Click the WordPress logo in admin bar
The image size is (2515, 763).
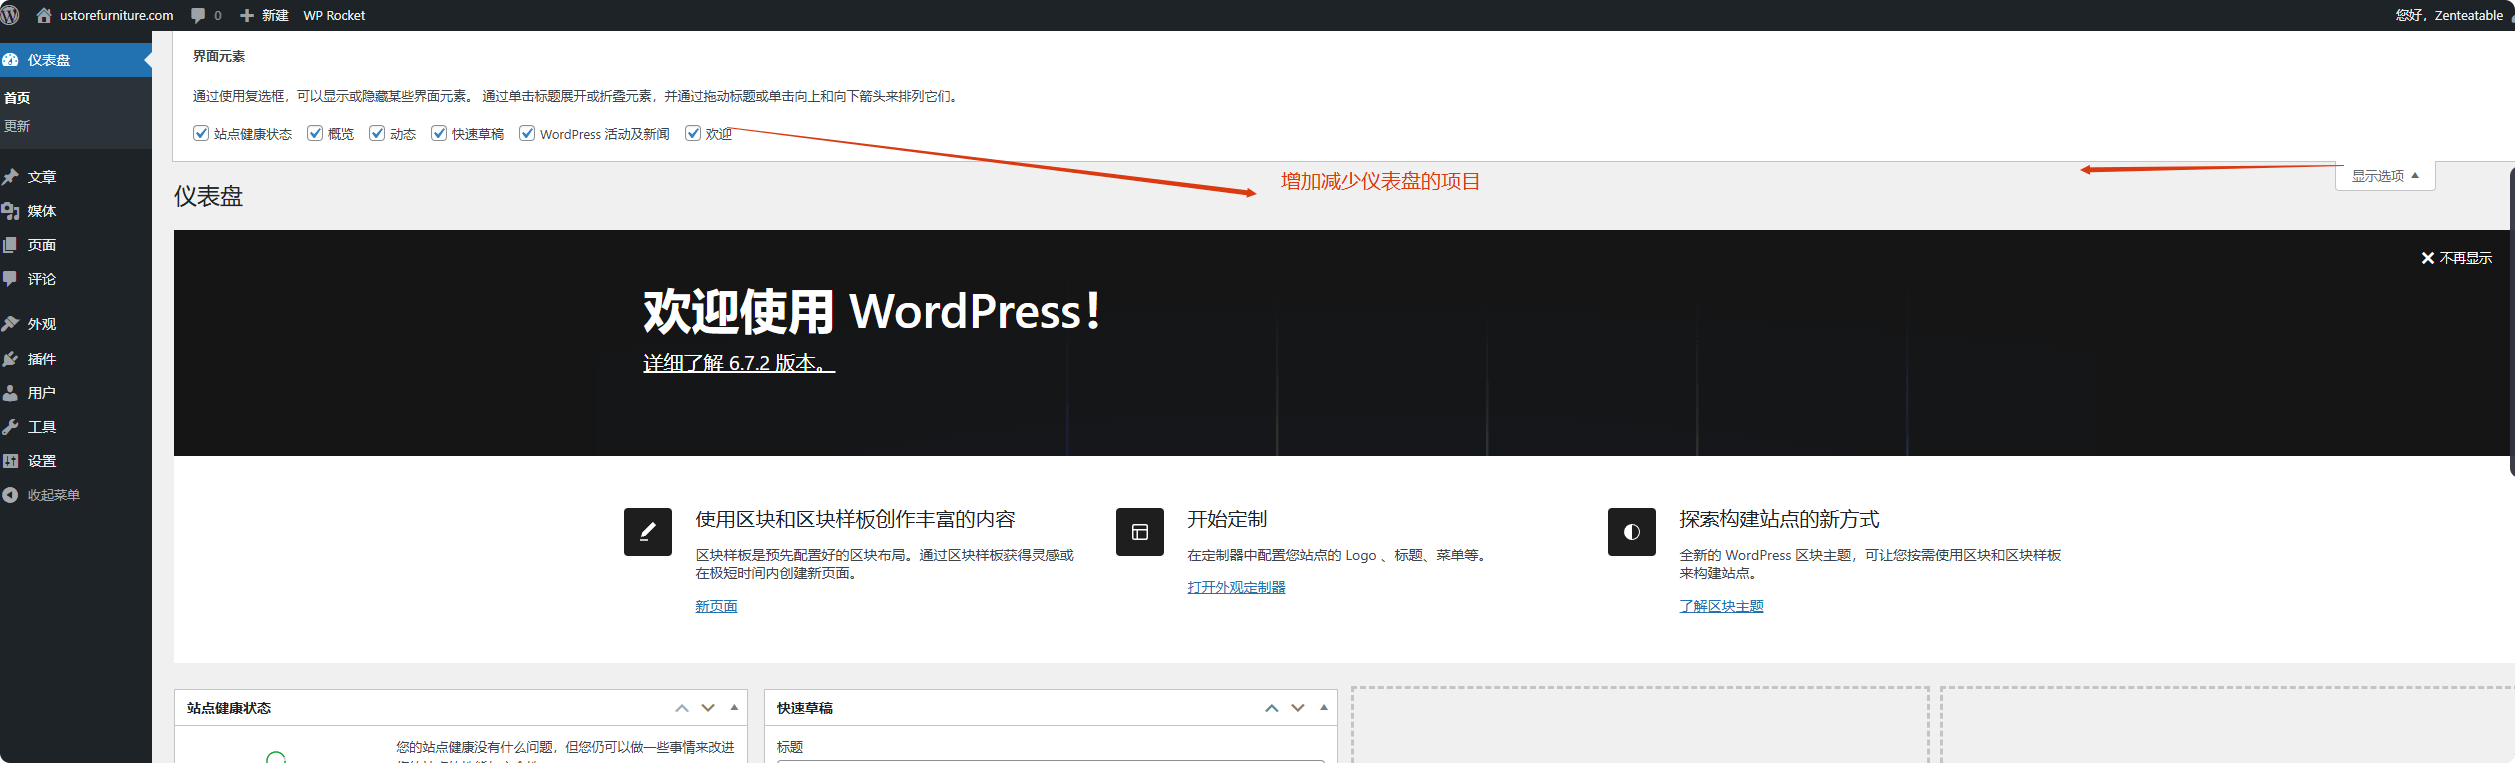click(10, 15)
